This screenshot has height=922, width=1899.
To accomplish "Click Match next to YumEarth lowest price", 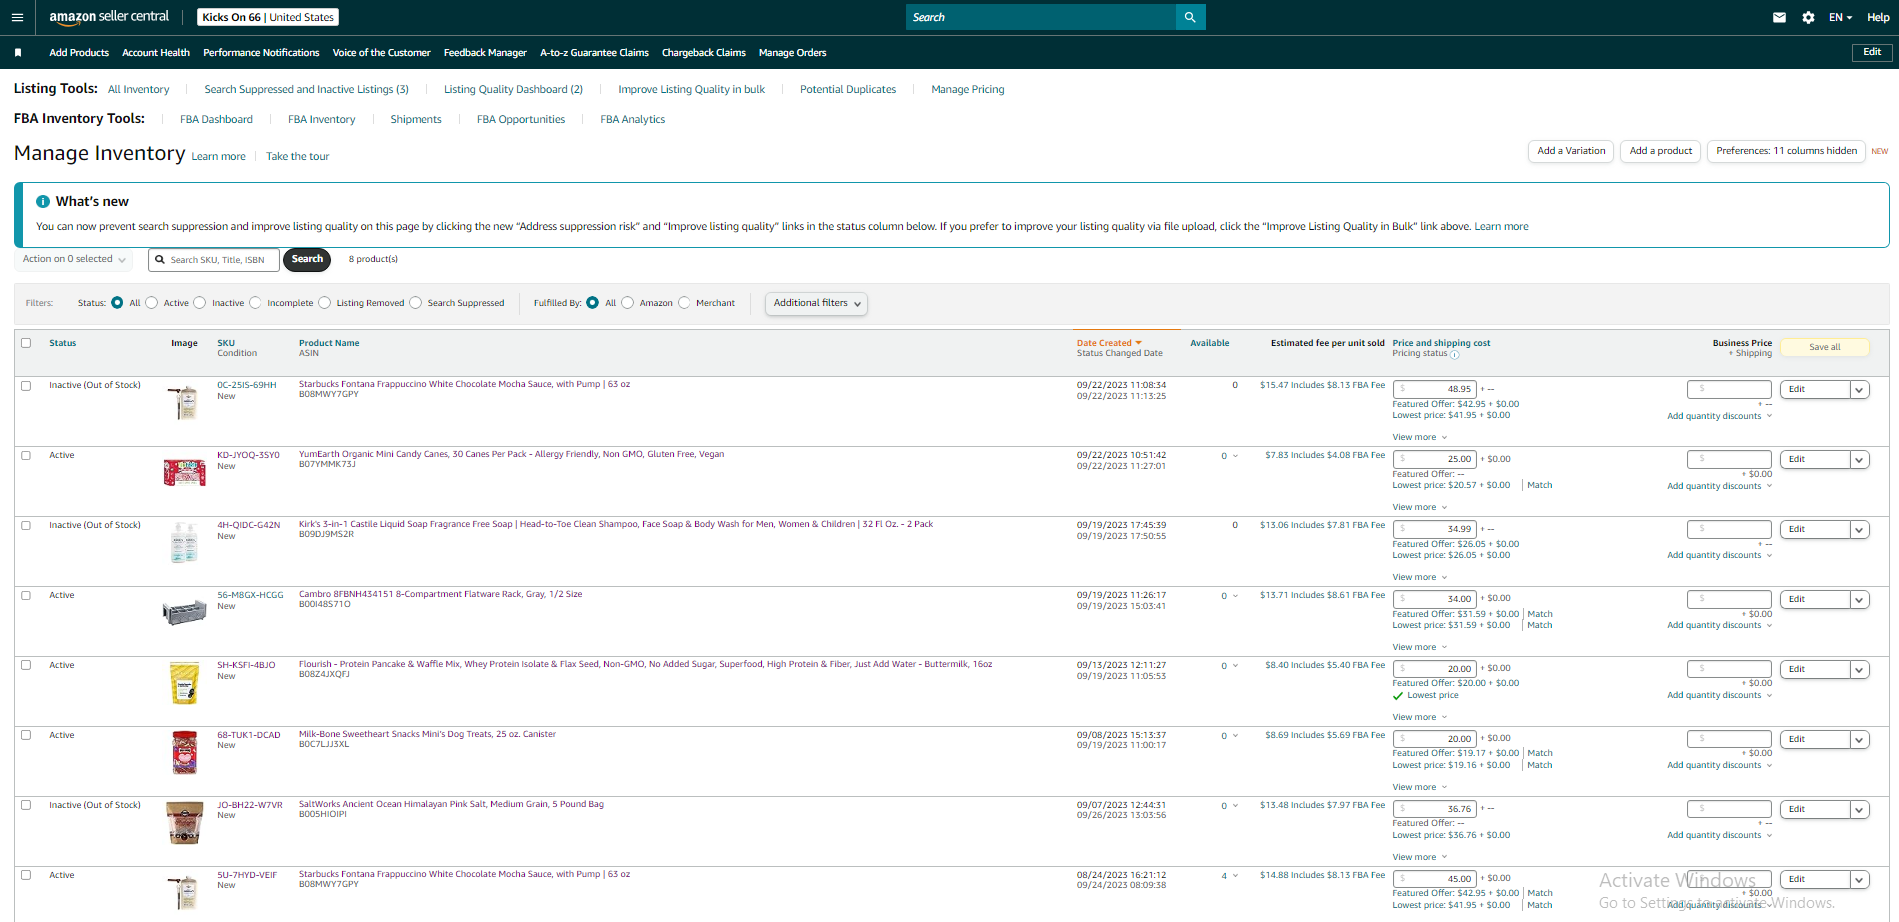I will point(1540,485).
